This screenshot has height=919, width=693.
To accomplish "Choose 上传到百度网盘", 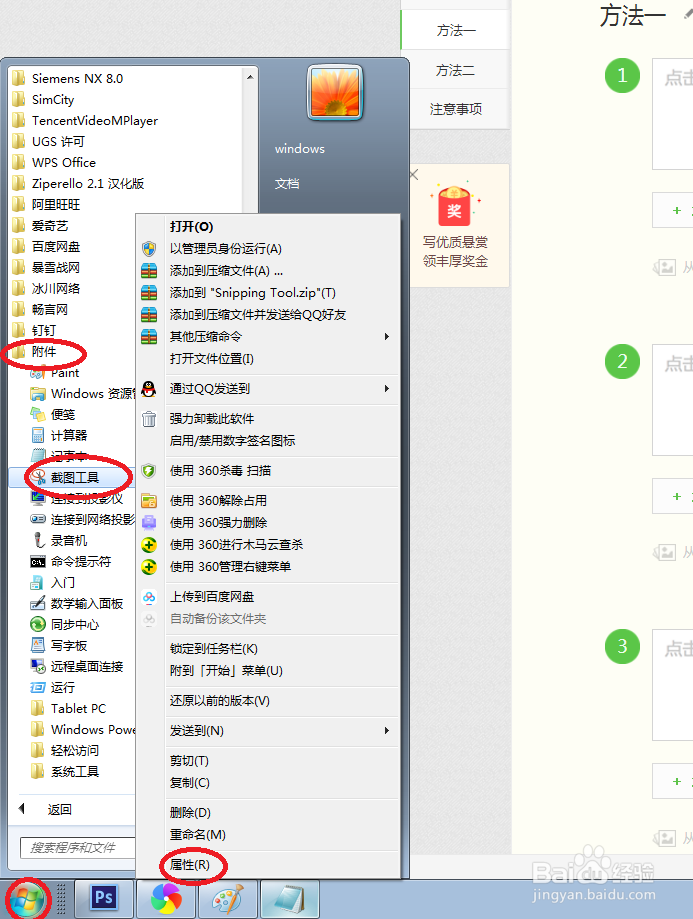I will [212, 597].
